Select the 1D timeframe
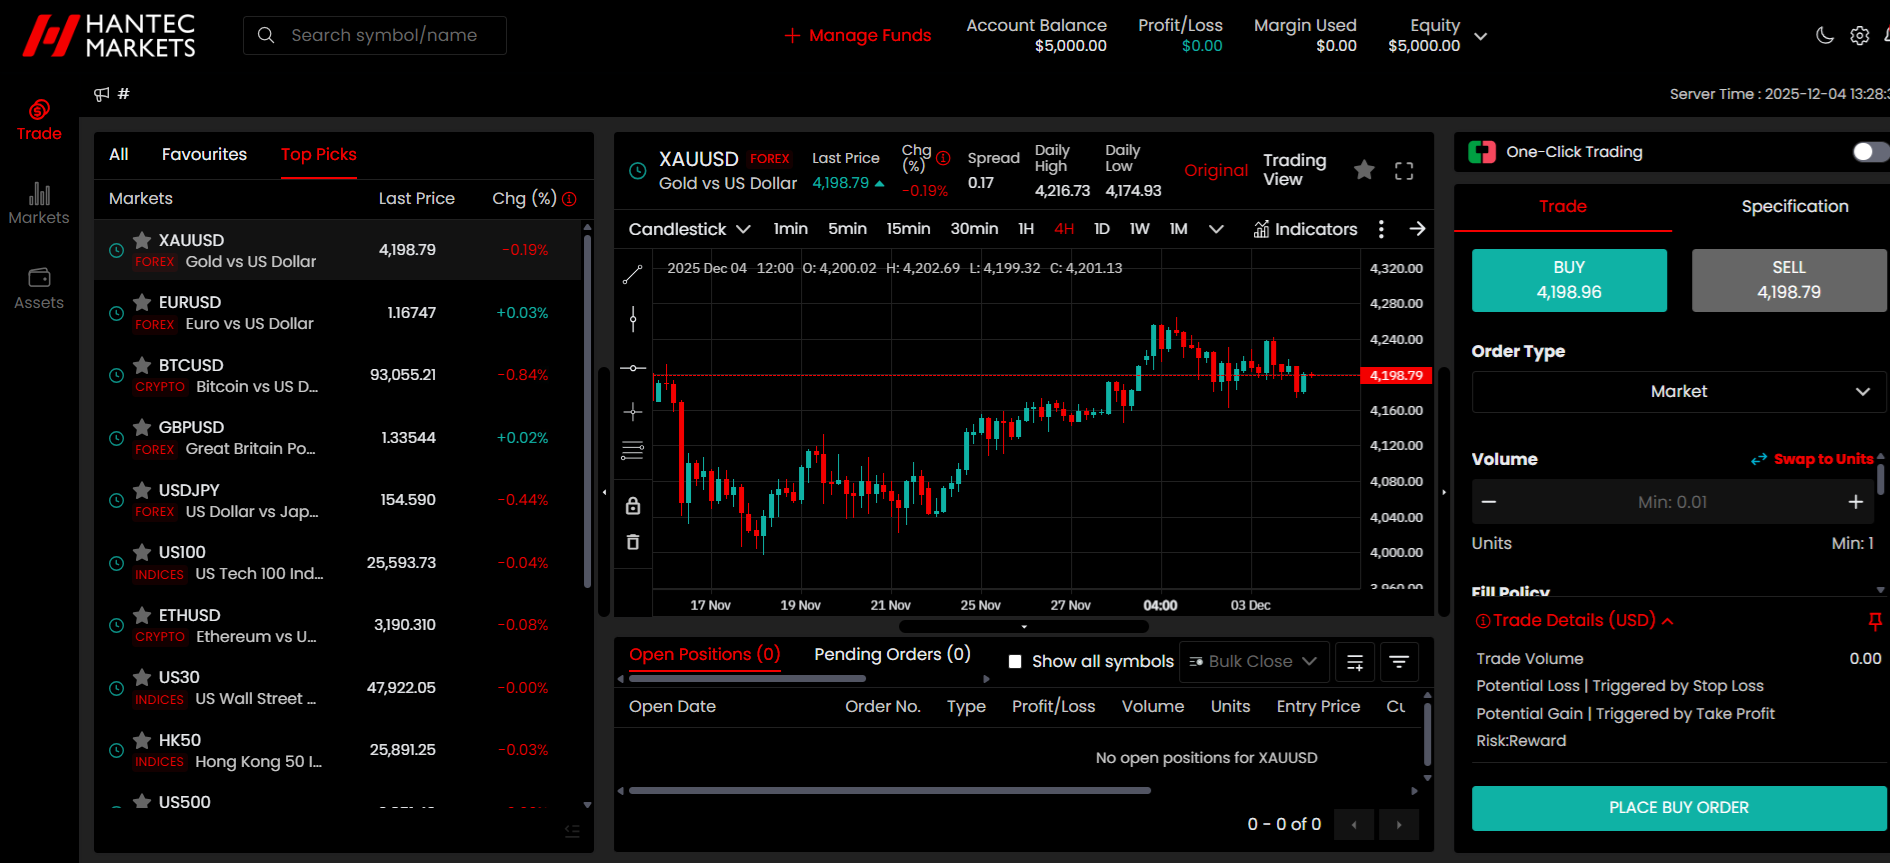This screenshot has width=1890, height=863. click(x=1102, y=229)
